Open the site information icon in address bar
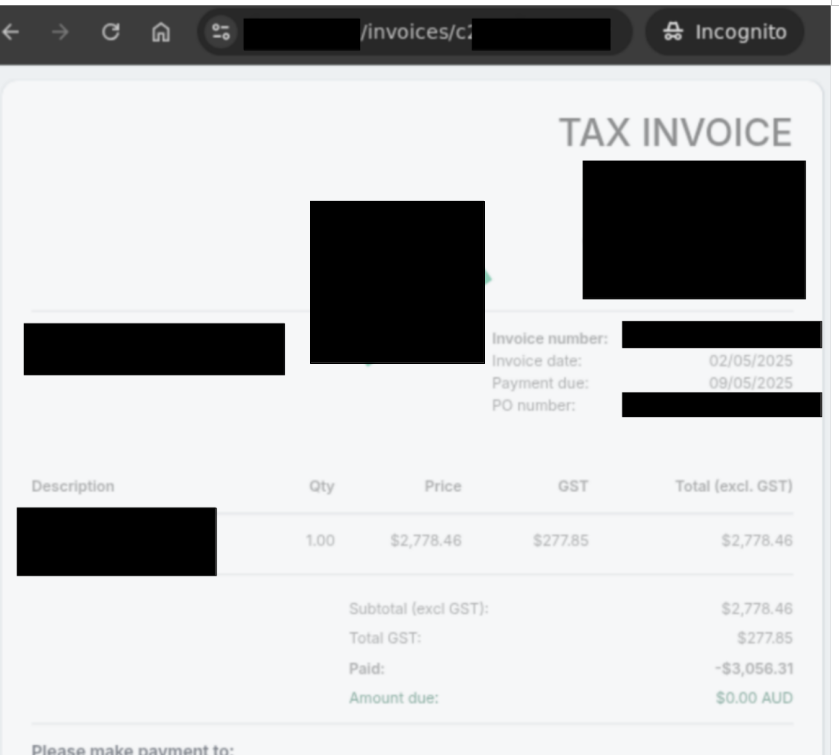This screenshot has width=839, height=755. point(219,32)
